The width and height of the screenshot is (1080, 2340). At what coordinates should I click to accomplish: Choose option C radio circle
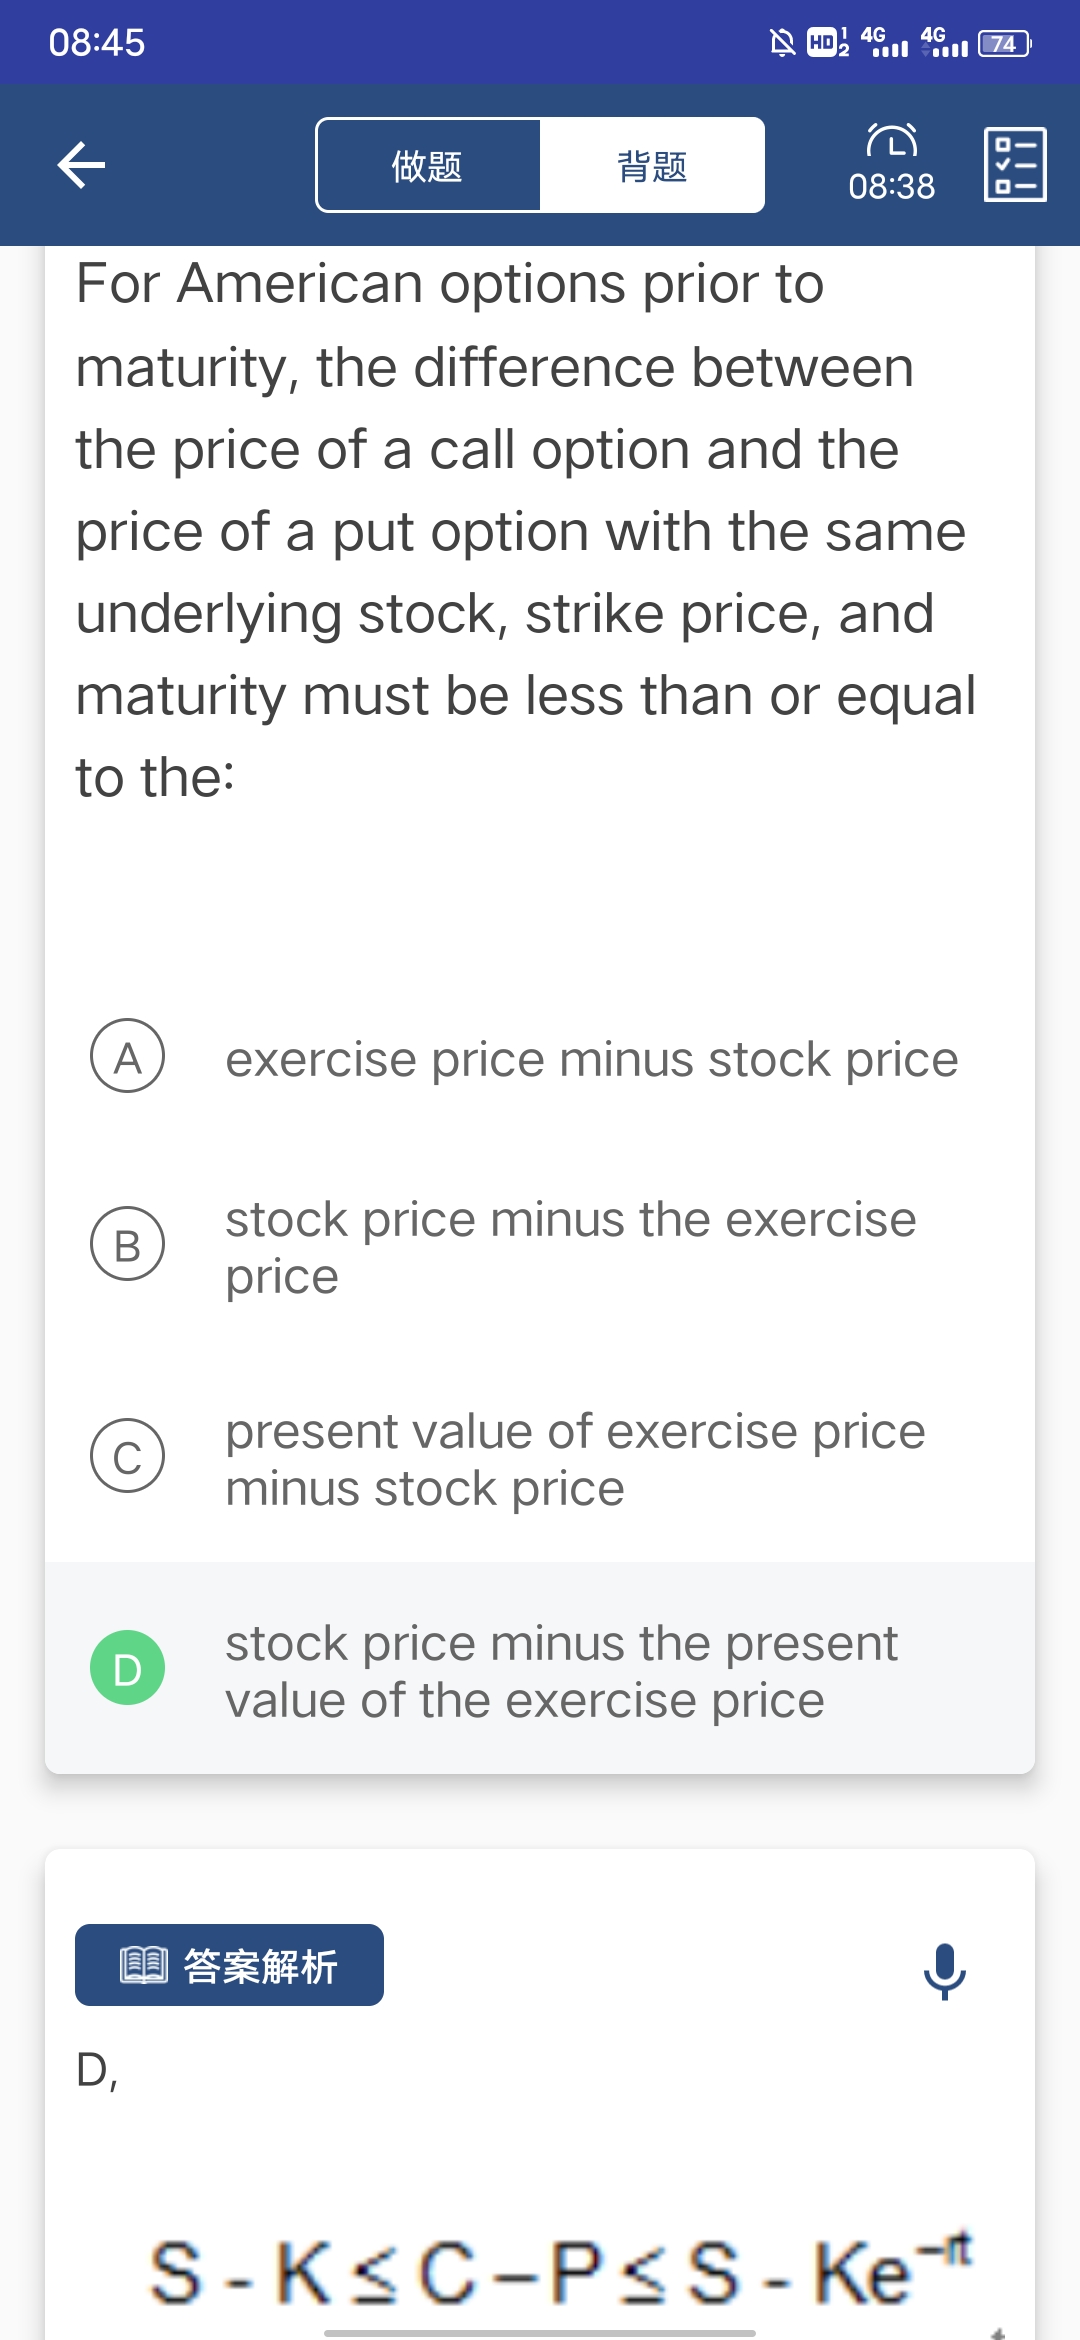click(x=128, y=1457)
